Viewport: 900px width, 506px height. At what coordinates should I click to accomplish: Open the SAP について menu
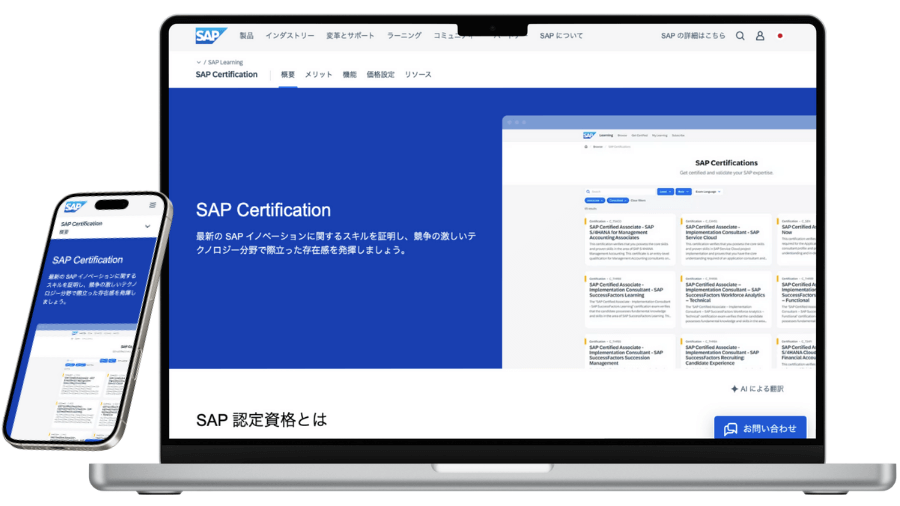coord(561,36)
